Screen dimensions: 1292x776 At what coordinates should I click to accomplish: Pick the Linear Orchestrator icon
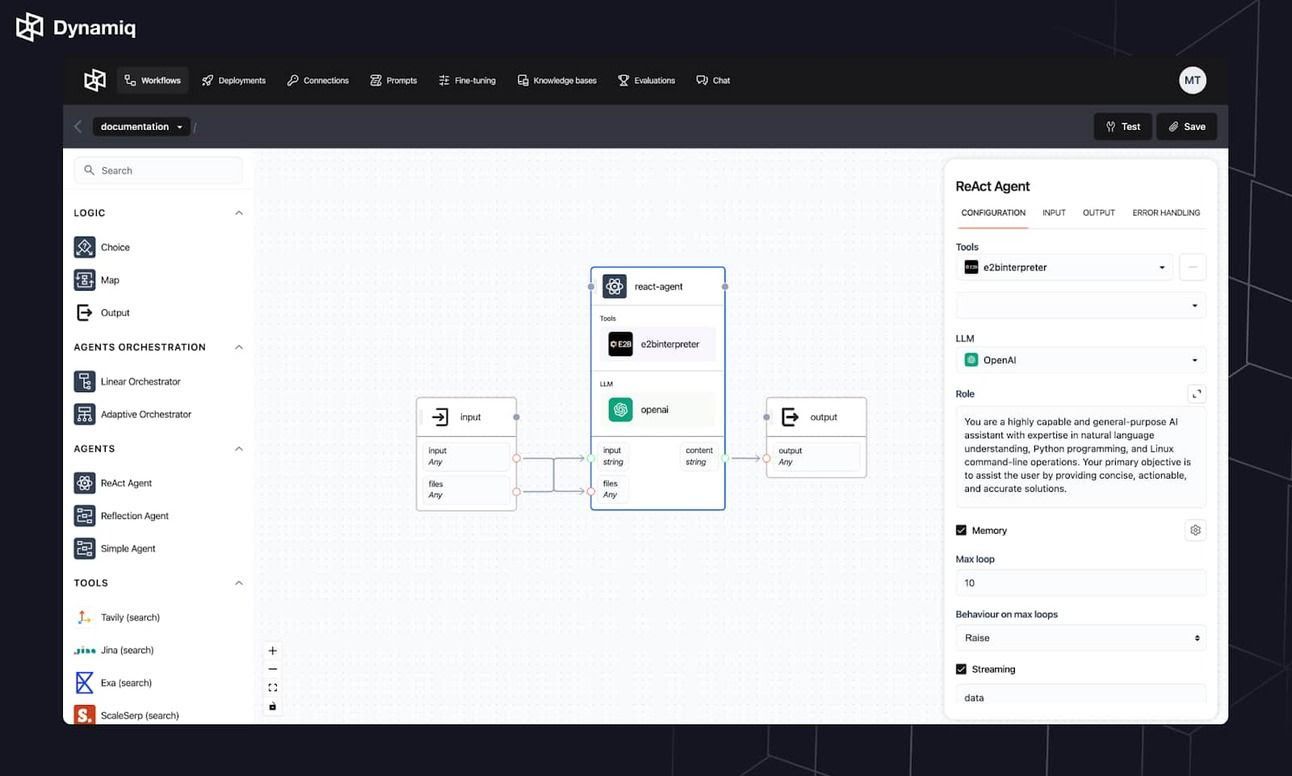tap(85, 381)
